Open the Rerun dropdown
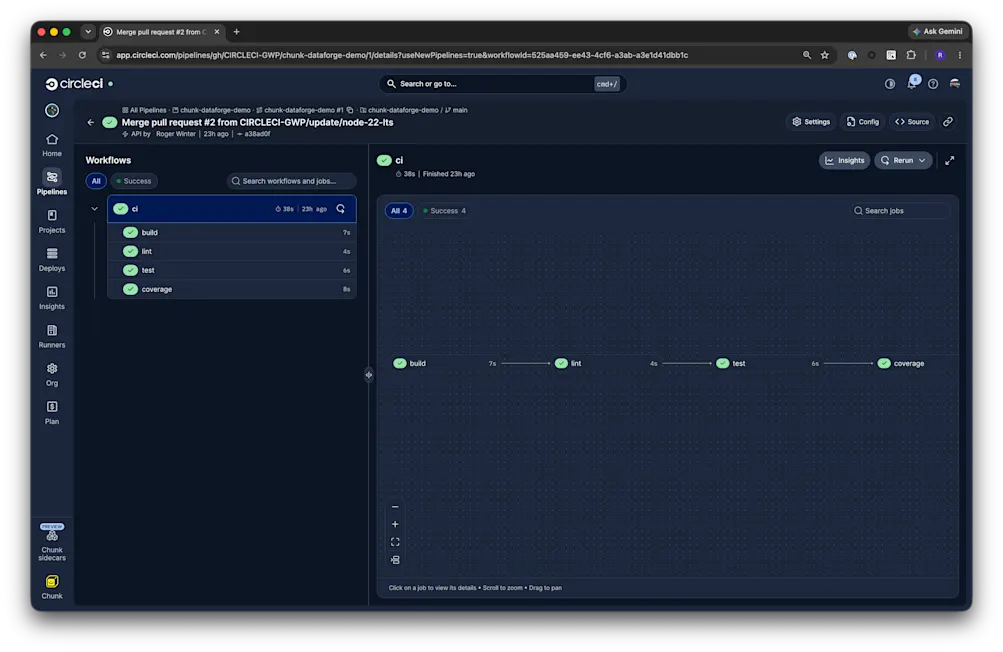 [903, 161]
